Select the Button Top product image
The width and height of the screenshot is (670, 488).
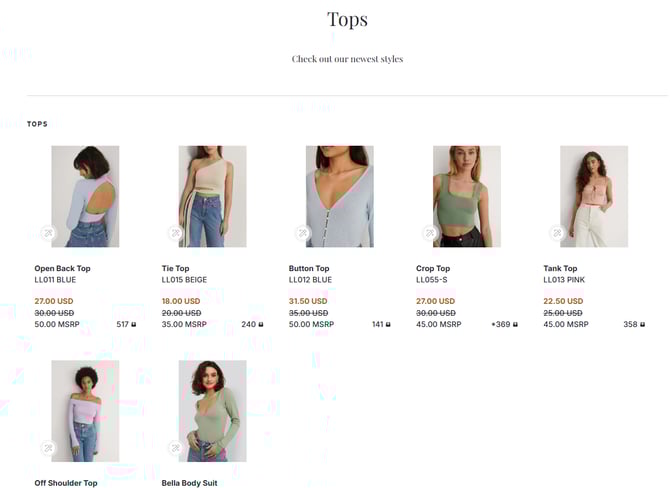coord(340,196)
